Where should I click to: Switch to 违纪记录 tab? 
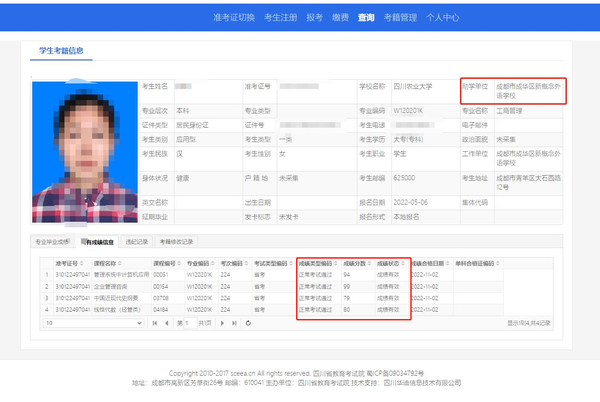point(137,242)
